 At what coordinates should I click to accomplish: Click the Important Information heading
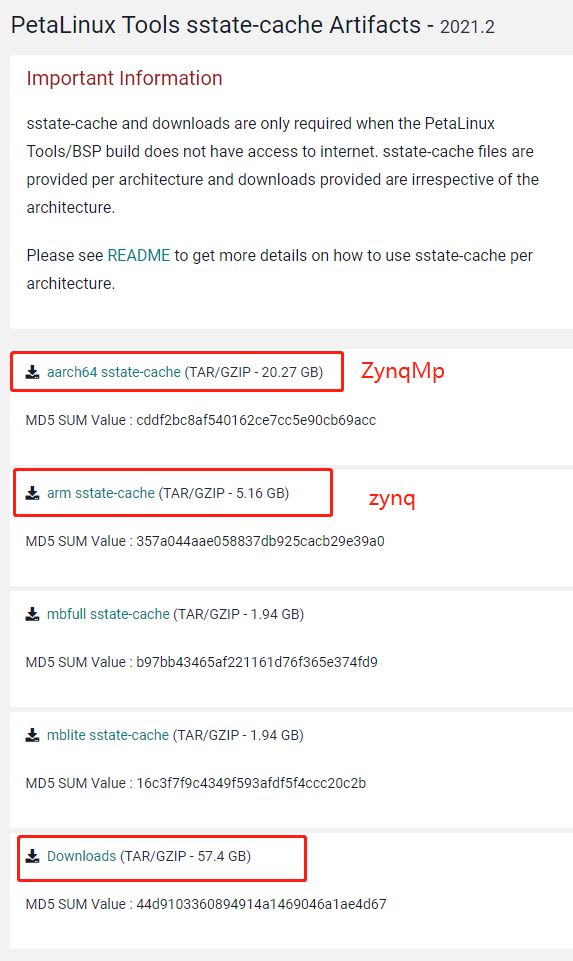pos(124,78)
